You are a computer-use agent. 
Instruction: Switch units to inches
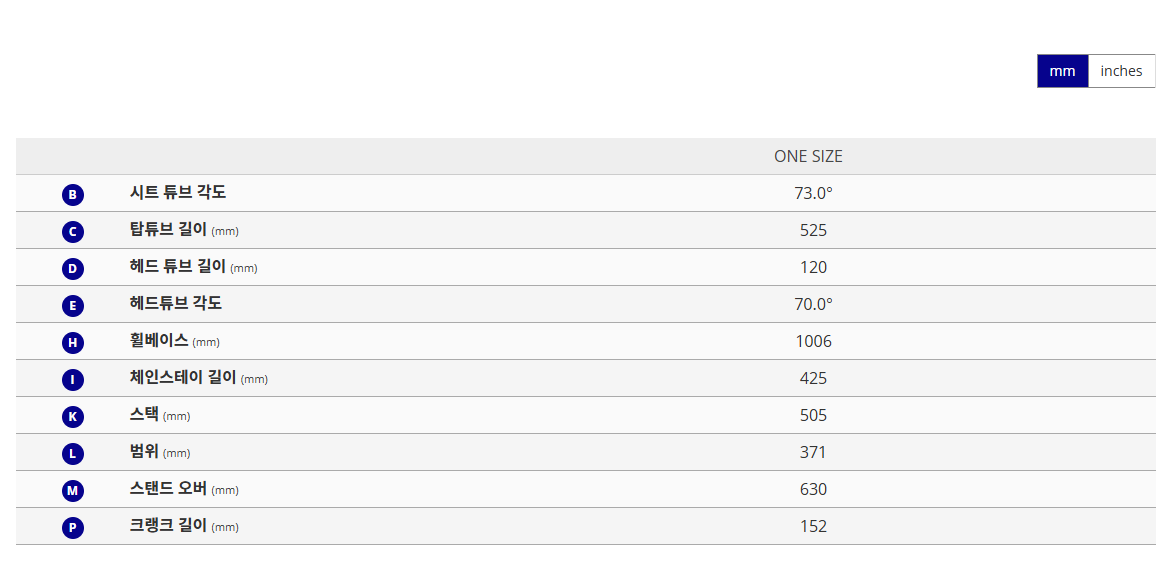tap(1121, 71)
